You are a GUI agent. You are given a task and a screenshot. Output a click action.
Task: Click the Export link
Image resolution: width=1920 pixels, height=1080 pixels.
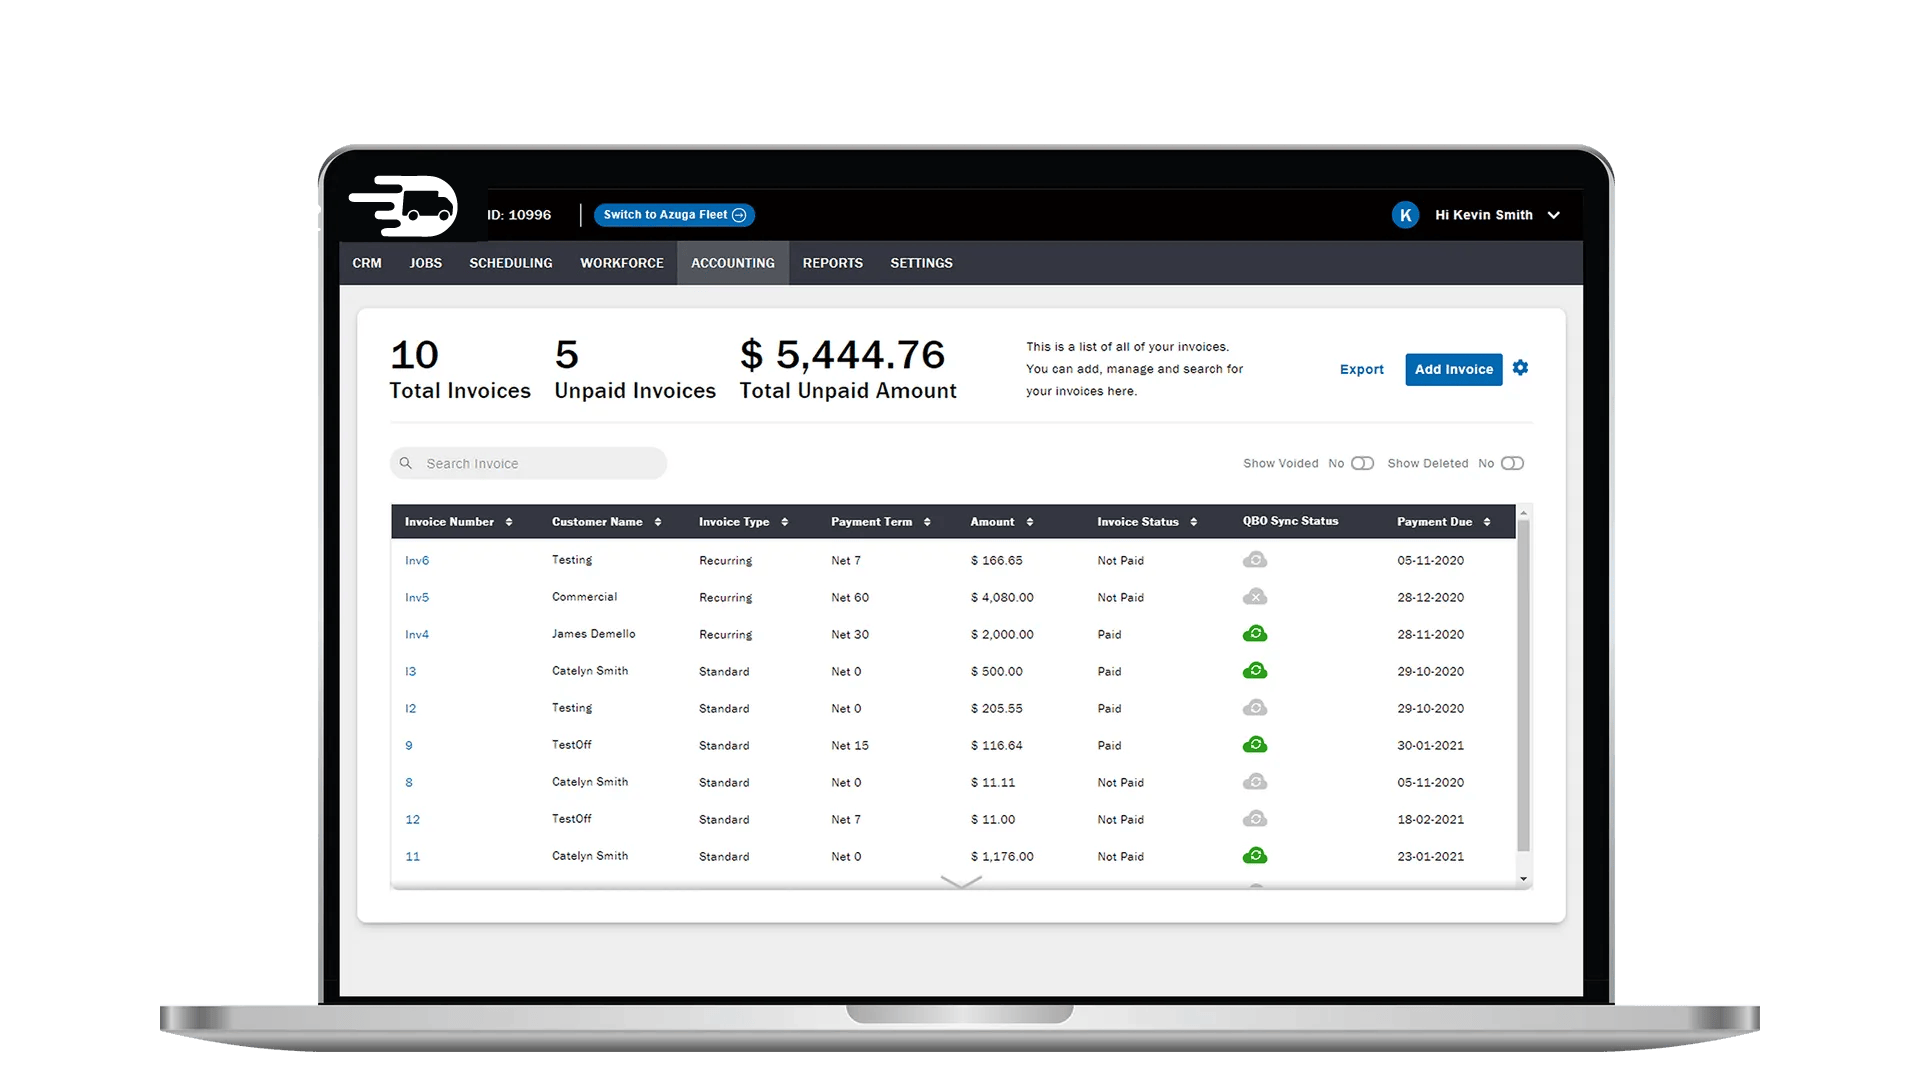click(x=1361, y=369)
